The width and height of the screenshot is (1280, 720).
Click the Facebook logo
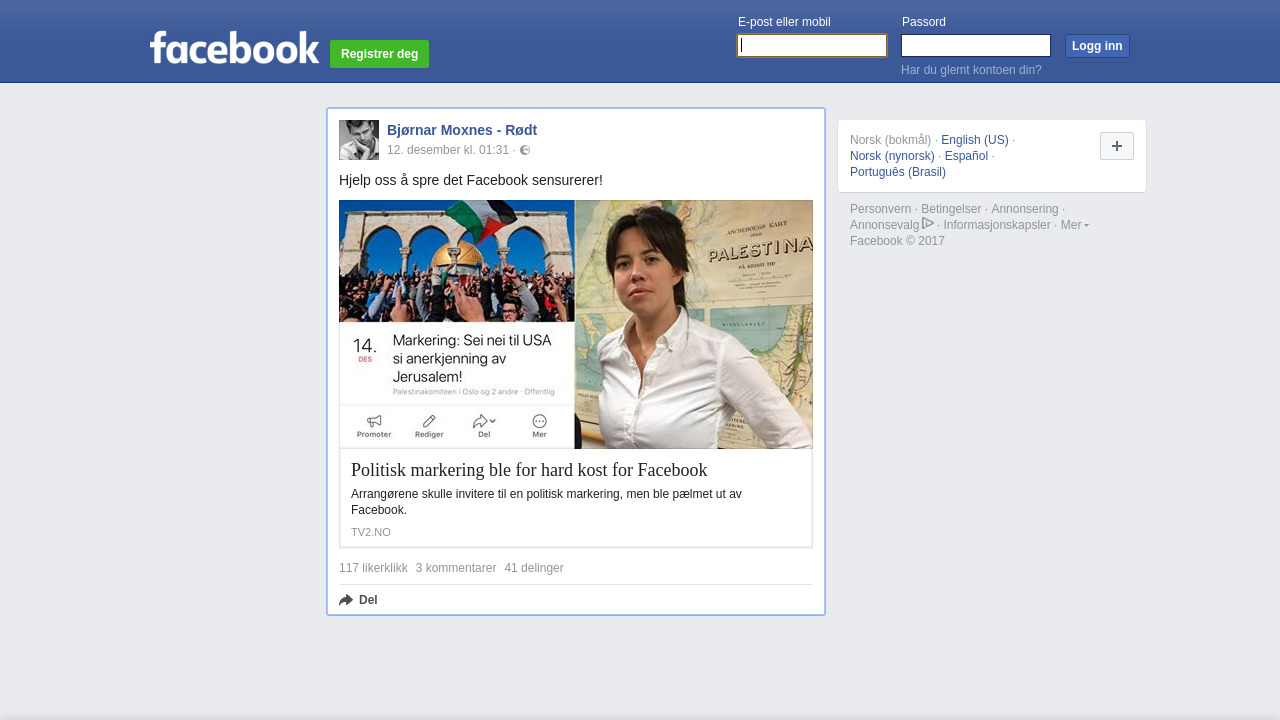coord(234,47)
